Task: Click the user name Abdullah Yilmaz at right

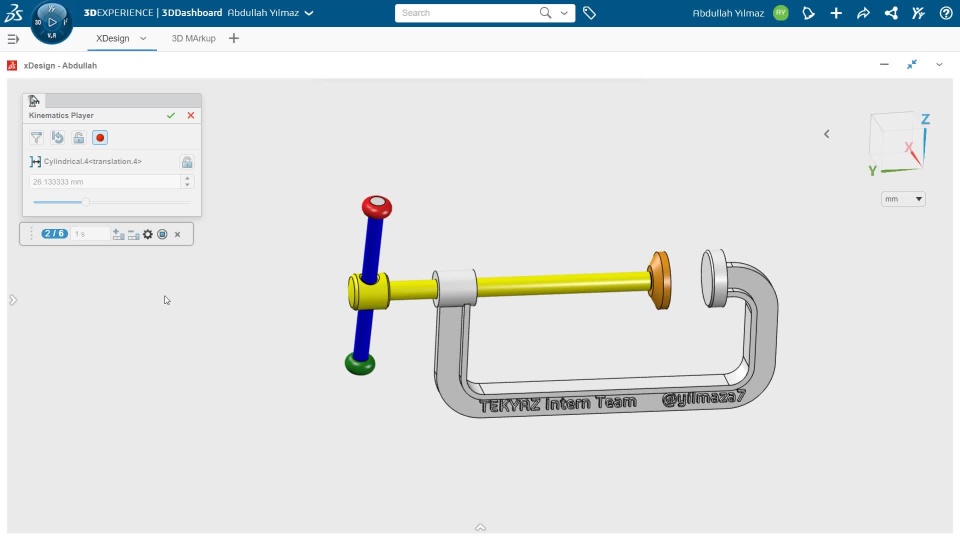Action: pyautogui.click(x=728, y=13)
